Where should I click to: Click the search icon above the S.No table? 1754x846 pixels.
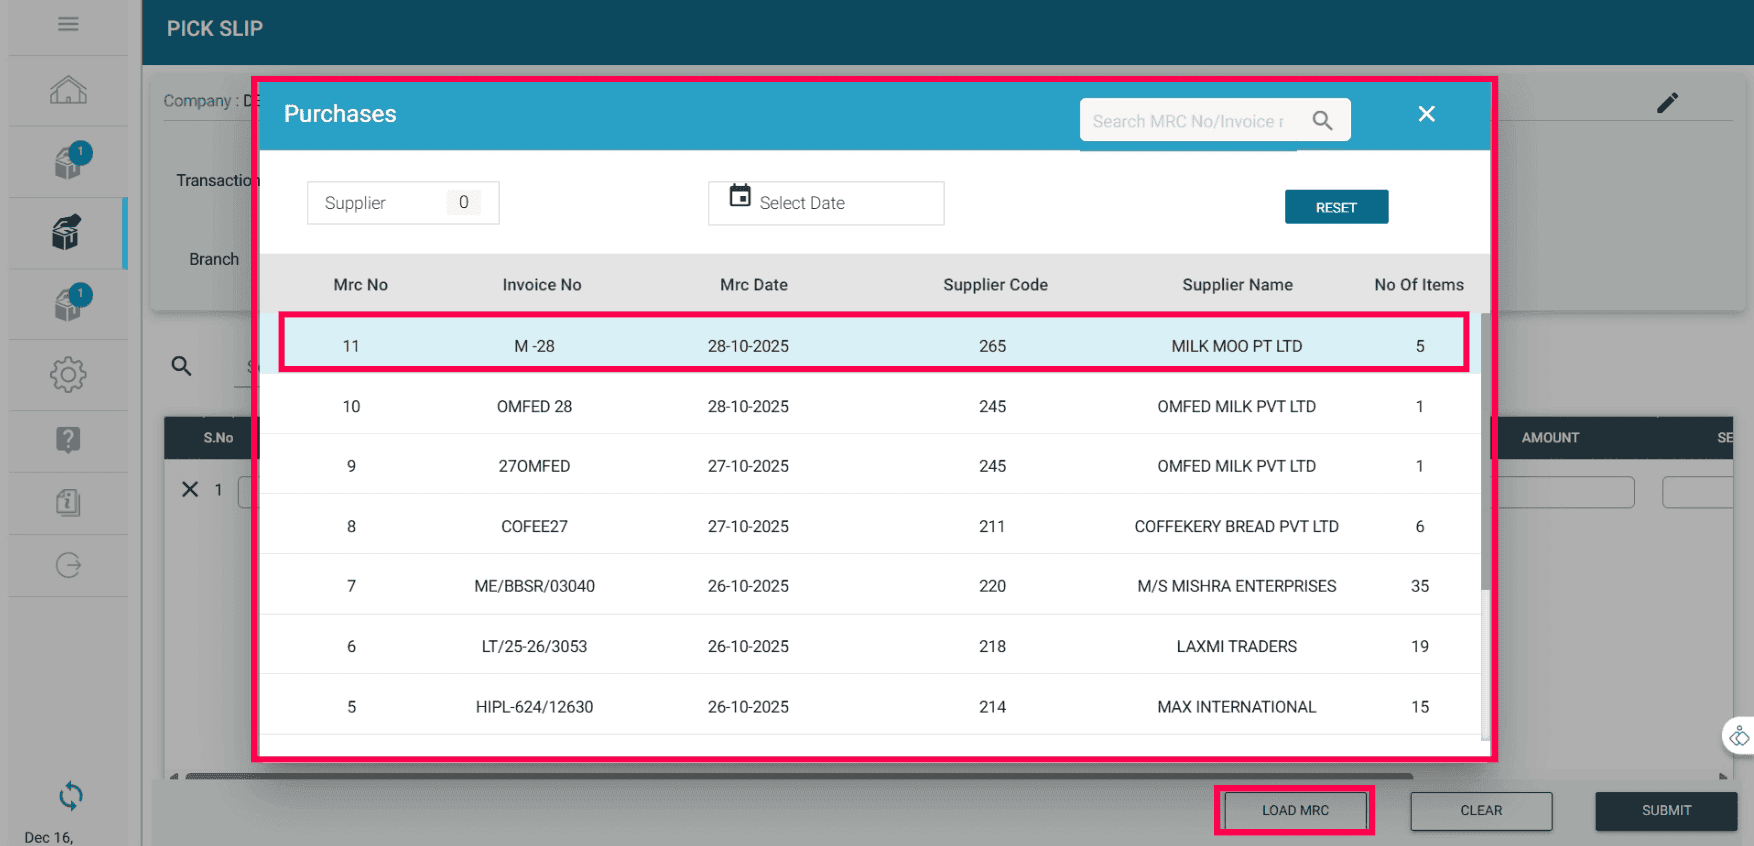point(181,366)
